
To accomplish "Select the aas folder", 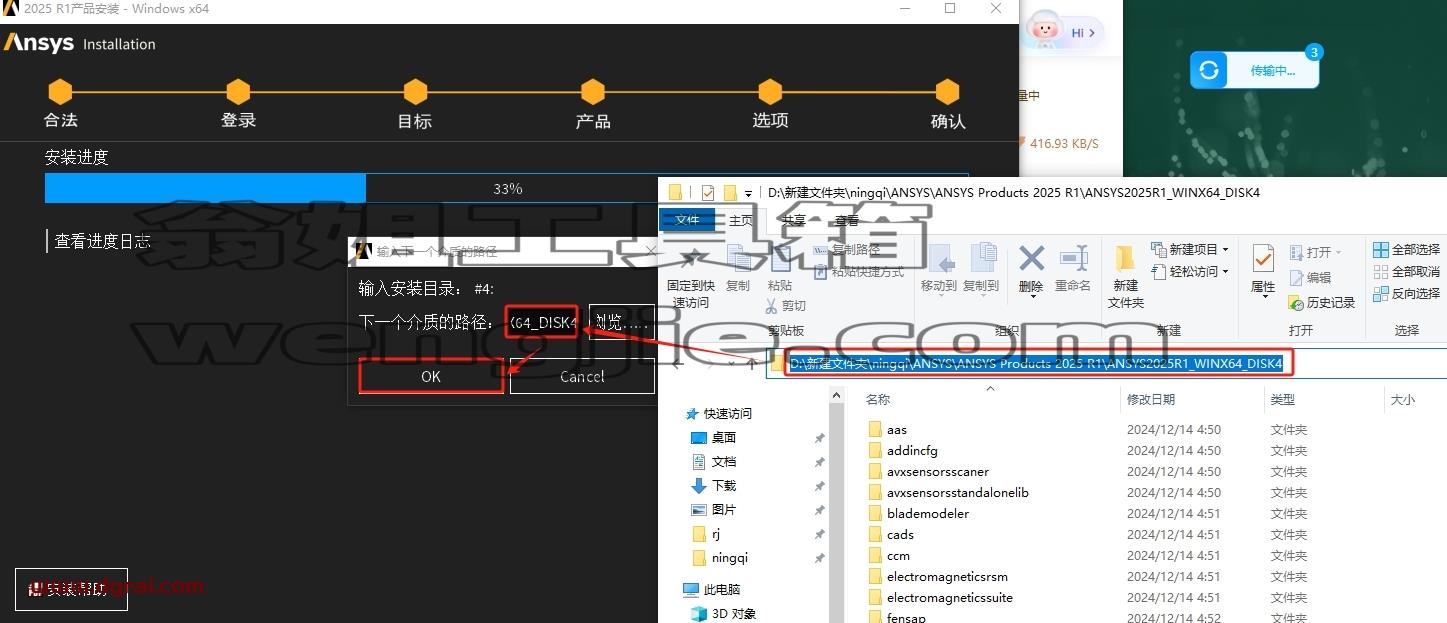I will pyautogui.click(x=897, y=430).
